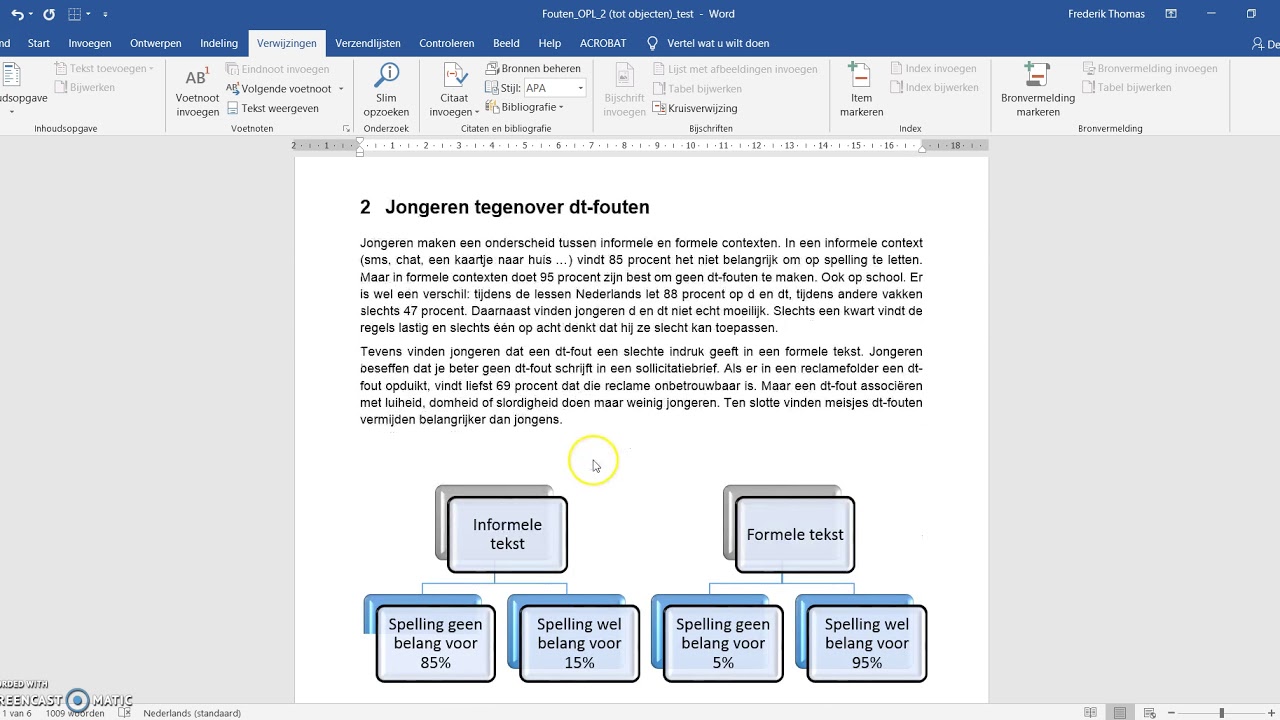Click the lightbulb Vertel wat u wilt doen
The image size is (1280, 720).
coord(653,43)
